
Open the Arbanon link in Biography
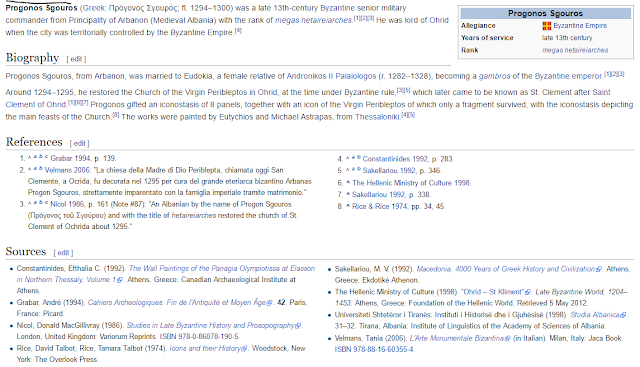(109, 76)
